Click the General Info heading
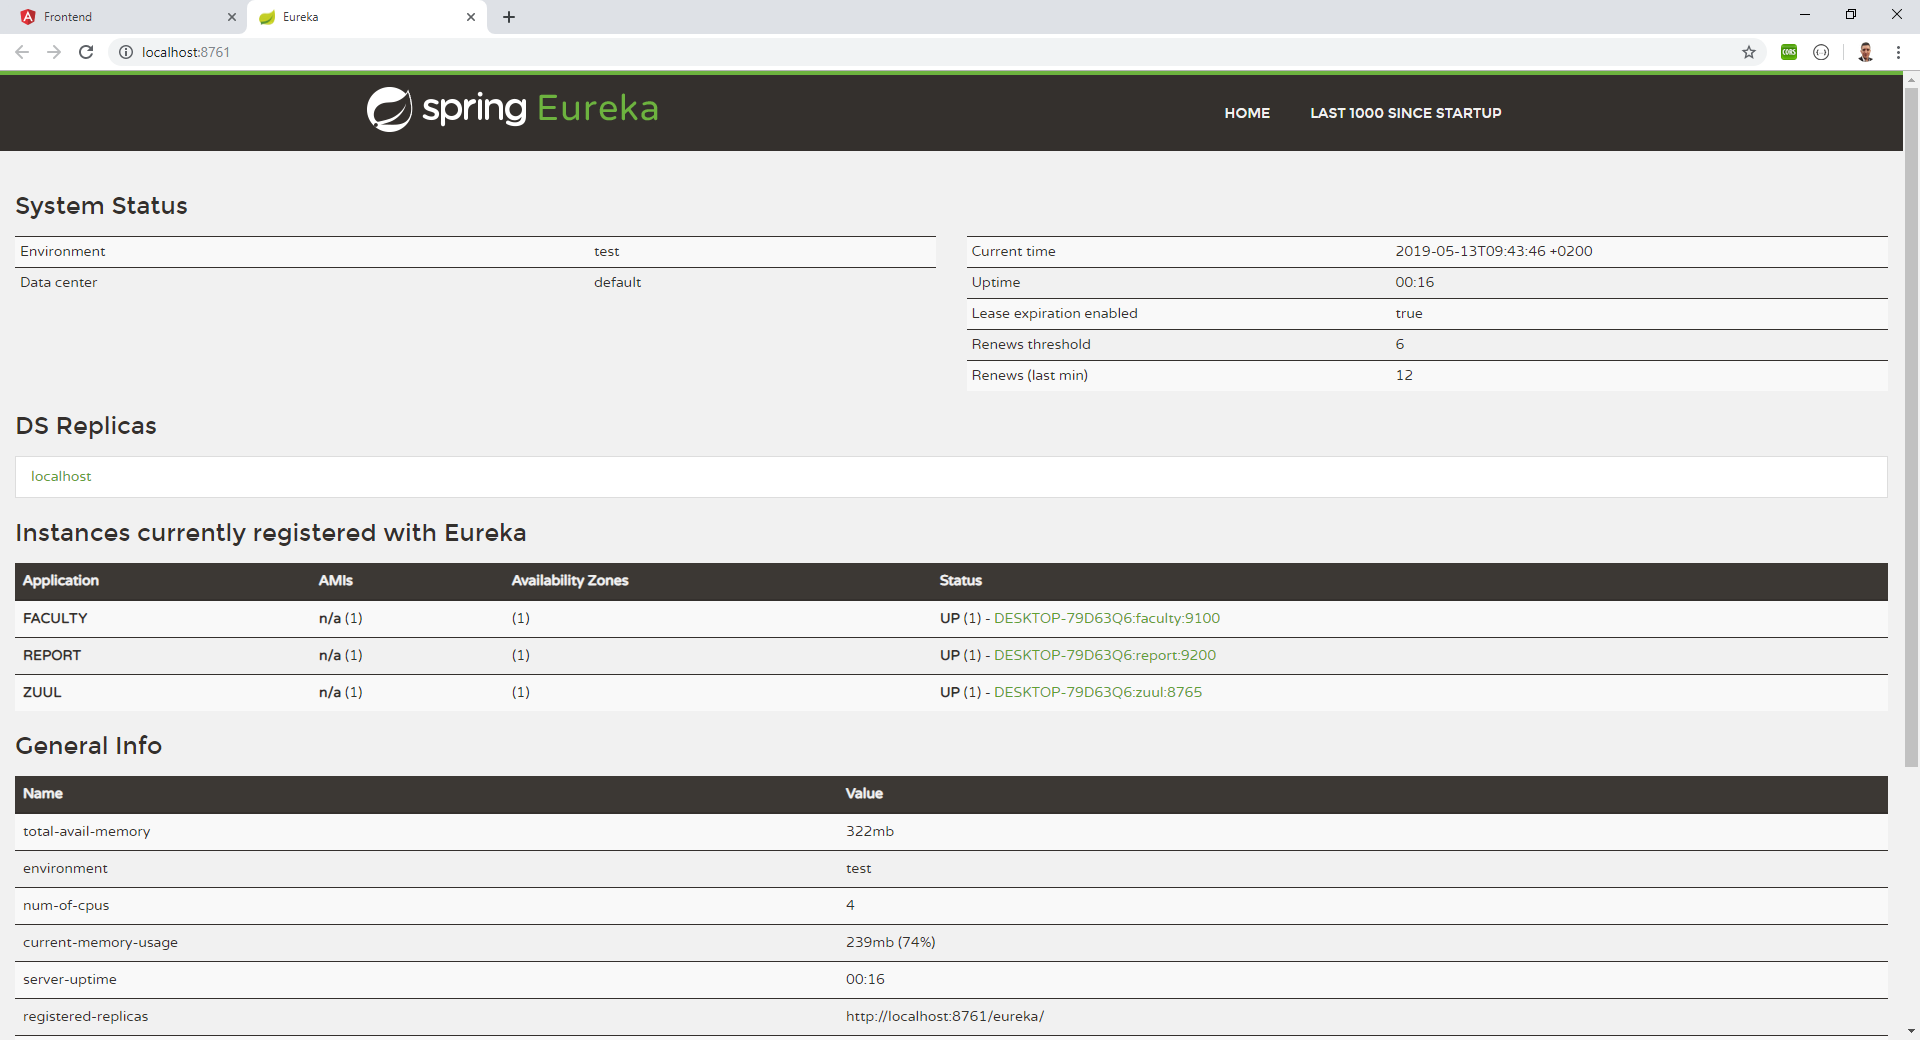 [x=88, y=746]
